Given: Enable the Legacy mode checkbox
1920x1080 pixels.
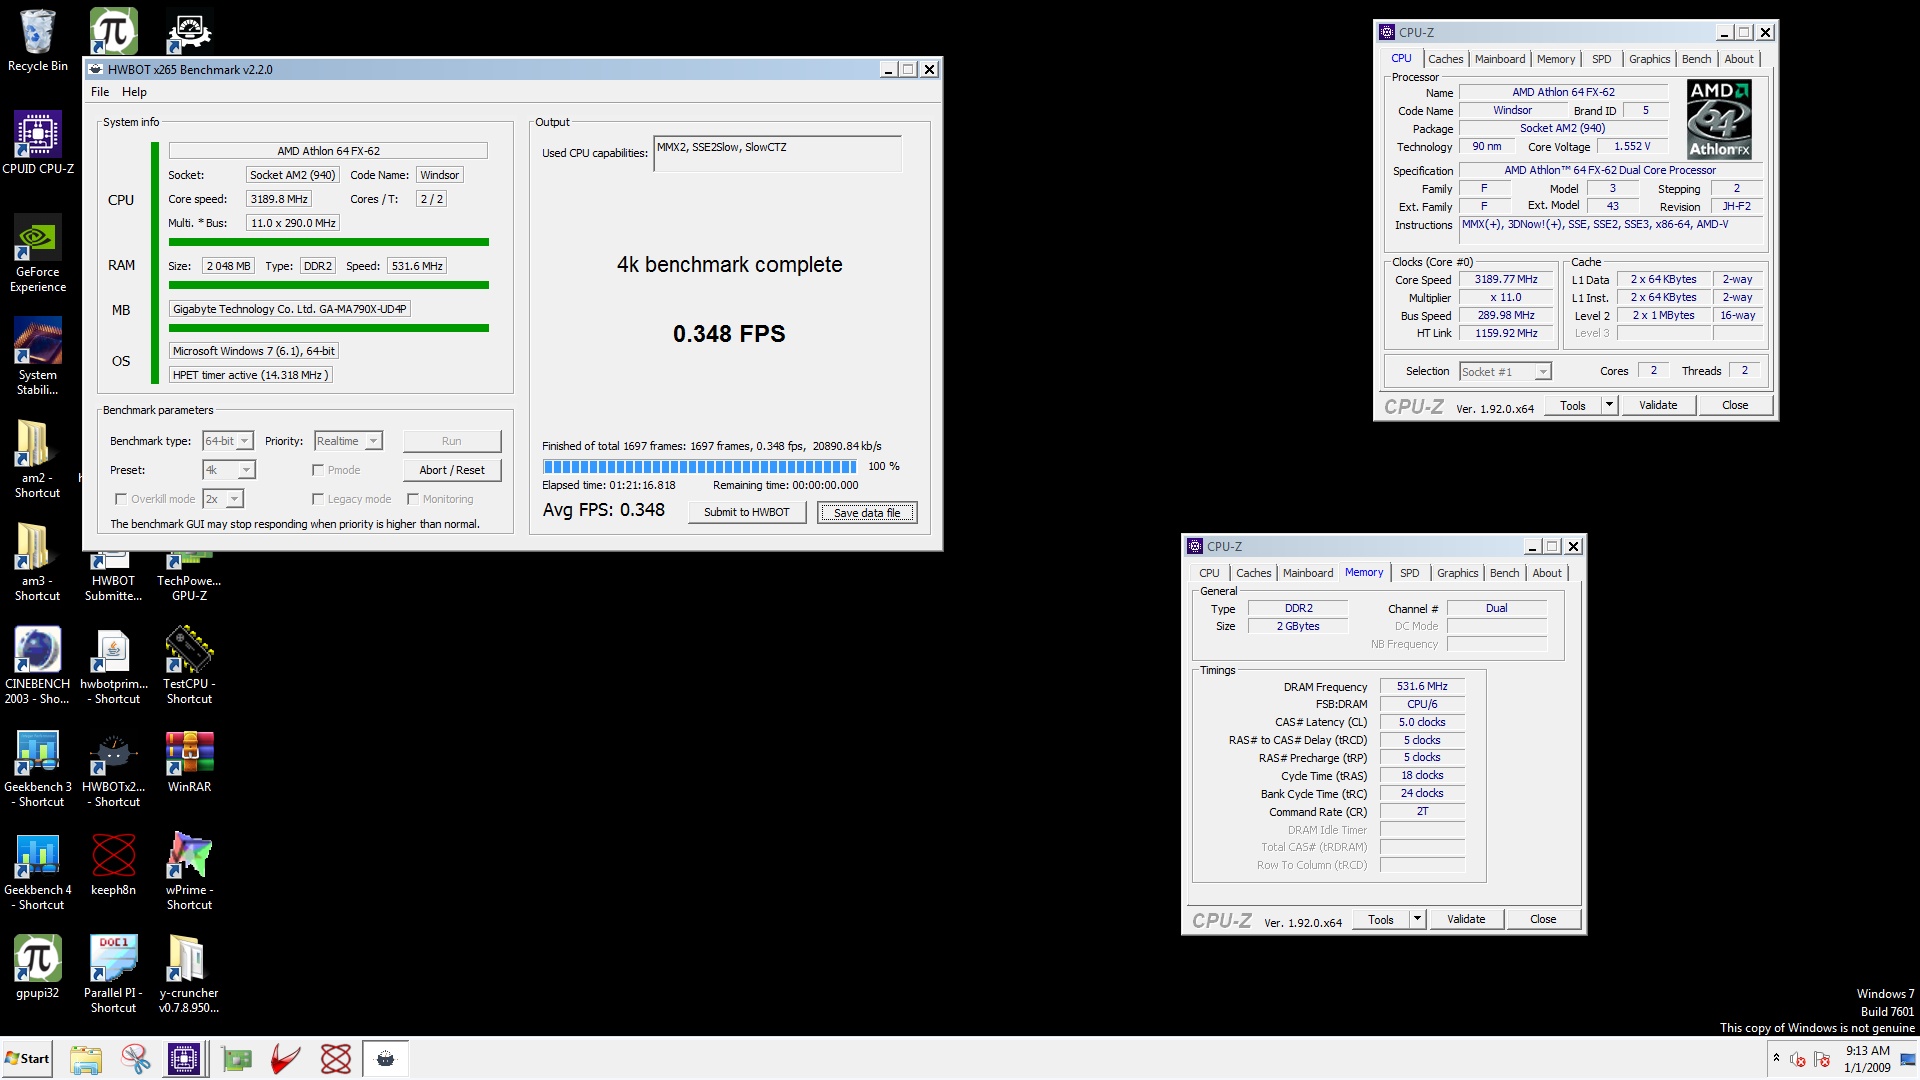Looking at the screenshot, I should click(x=318, y=499).
